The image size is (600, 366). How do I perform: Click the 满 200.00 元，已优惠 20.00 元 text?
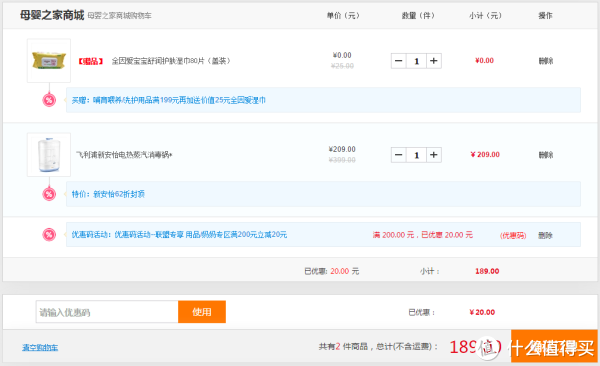[423, 235]
